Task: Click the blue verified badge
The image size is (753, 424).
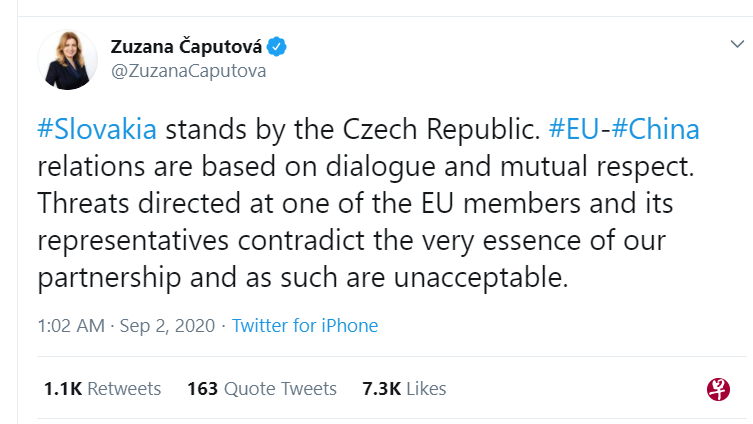Action: tap(278, 46)
